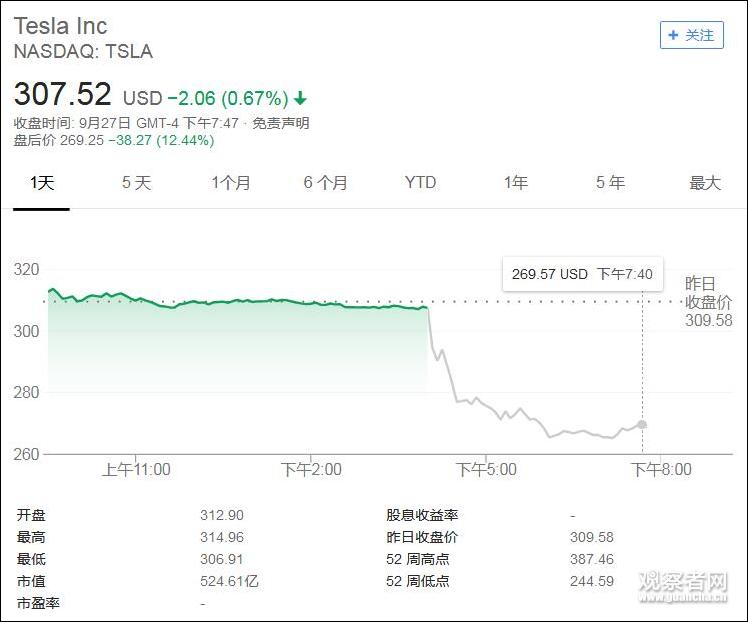Click the 下午5:00 time axis label

point(486,469)
